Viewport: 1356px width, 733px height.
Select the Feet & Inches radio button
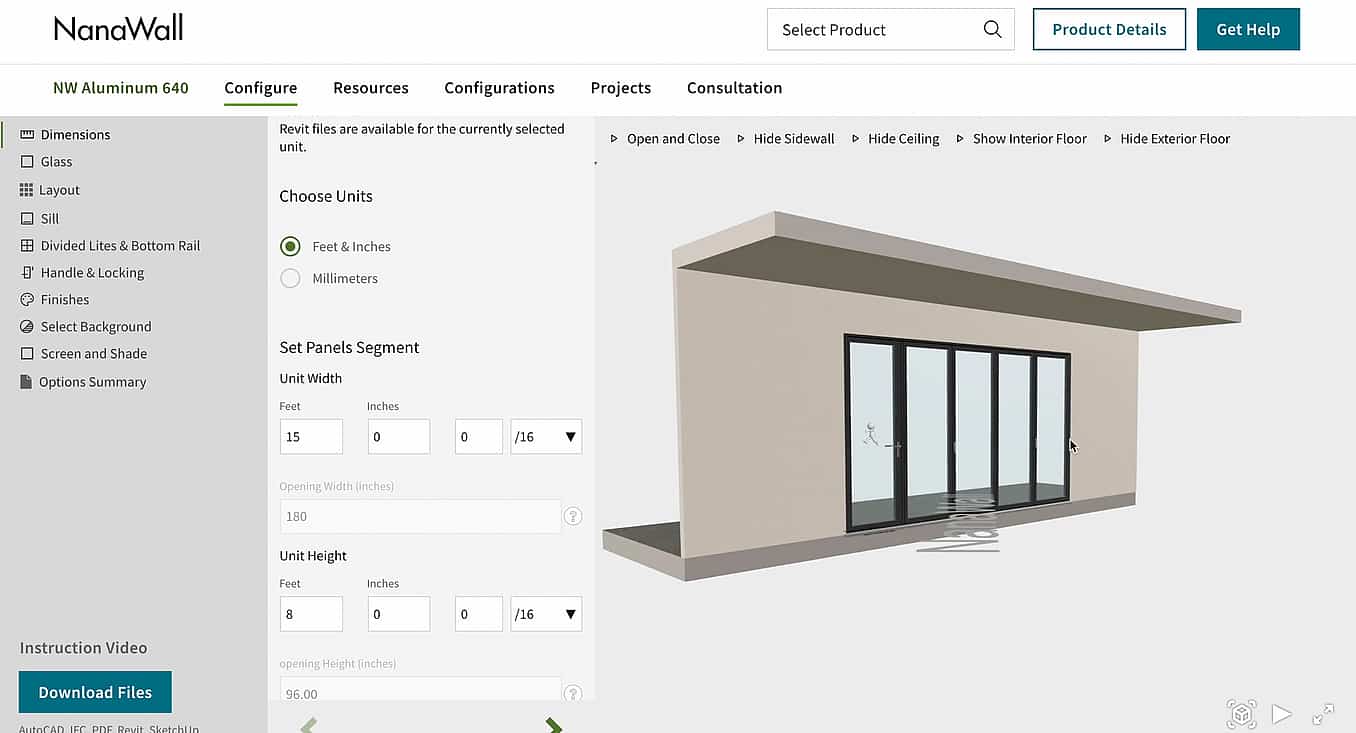coord(290,246)
